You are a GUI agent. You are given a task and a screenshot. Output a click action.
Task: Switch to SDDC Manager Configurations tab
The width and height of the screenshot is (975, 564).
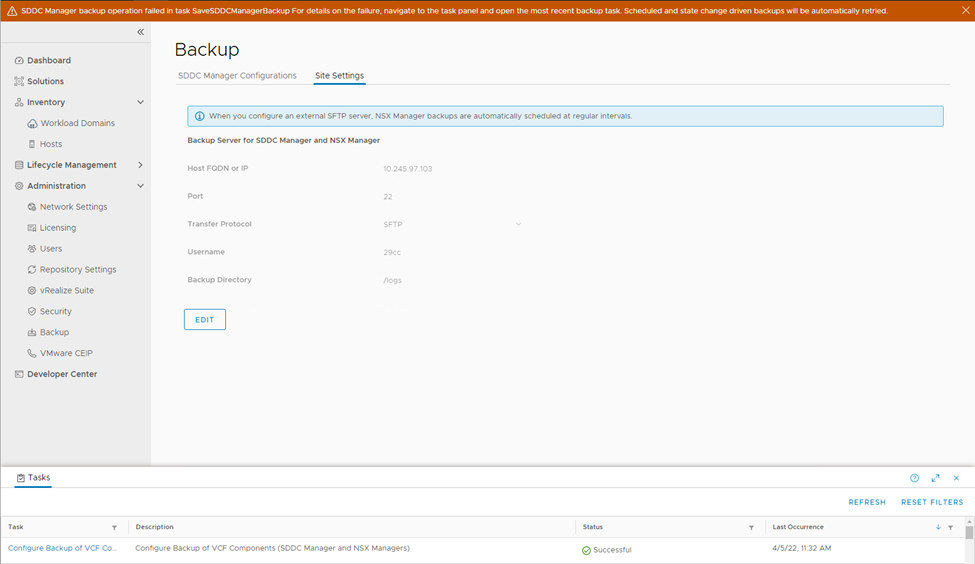click(237, 76)
